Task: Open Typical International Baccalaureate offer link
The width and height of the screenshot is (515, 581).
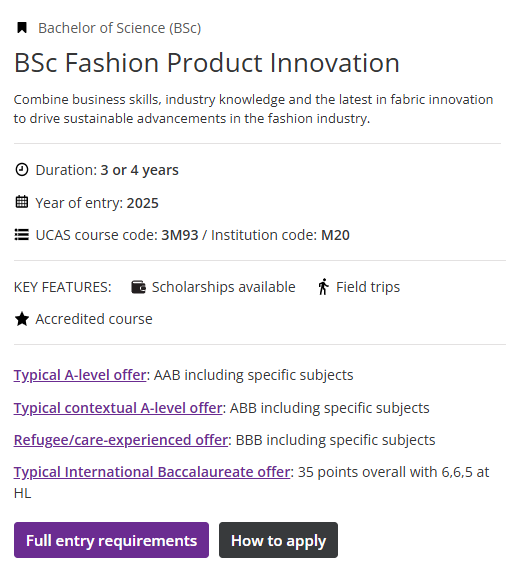Action: (x=152, y=472)
